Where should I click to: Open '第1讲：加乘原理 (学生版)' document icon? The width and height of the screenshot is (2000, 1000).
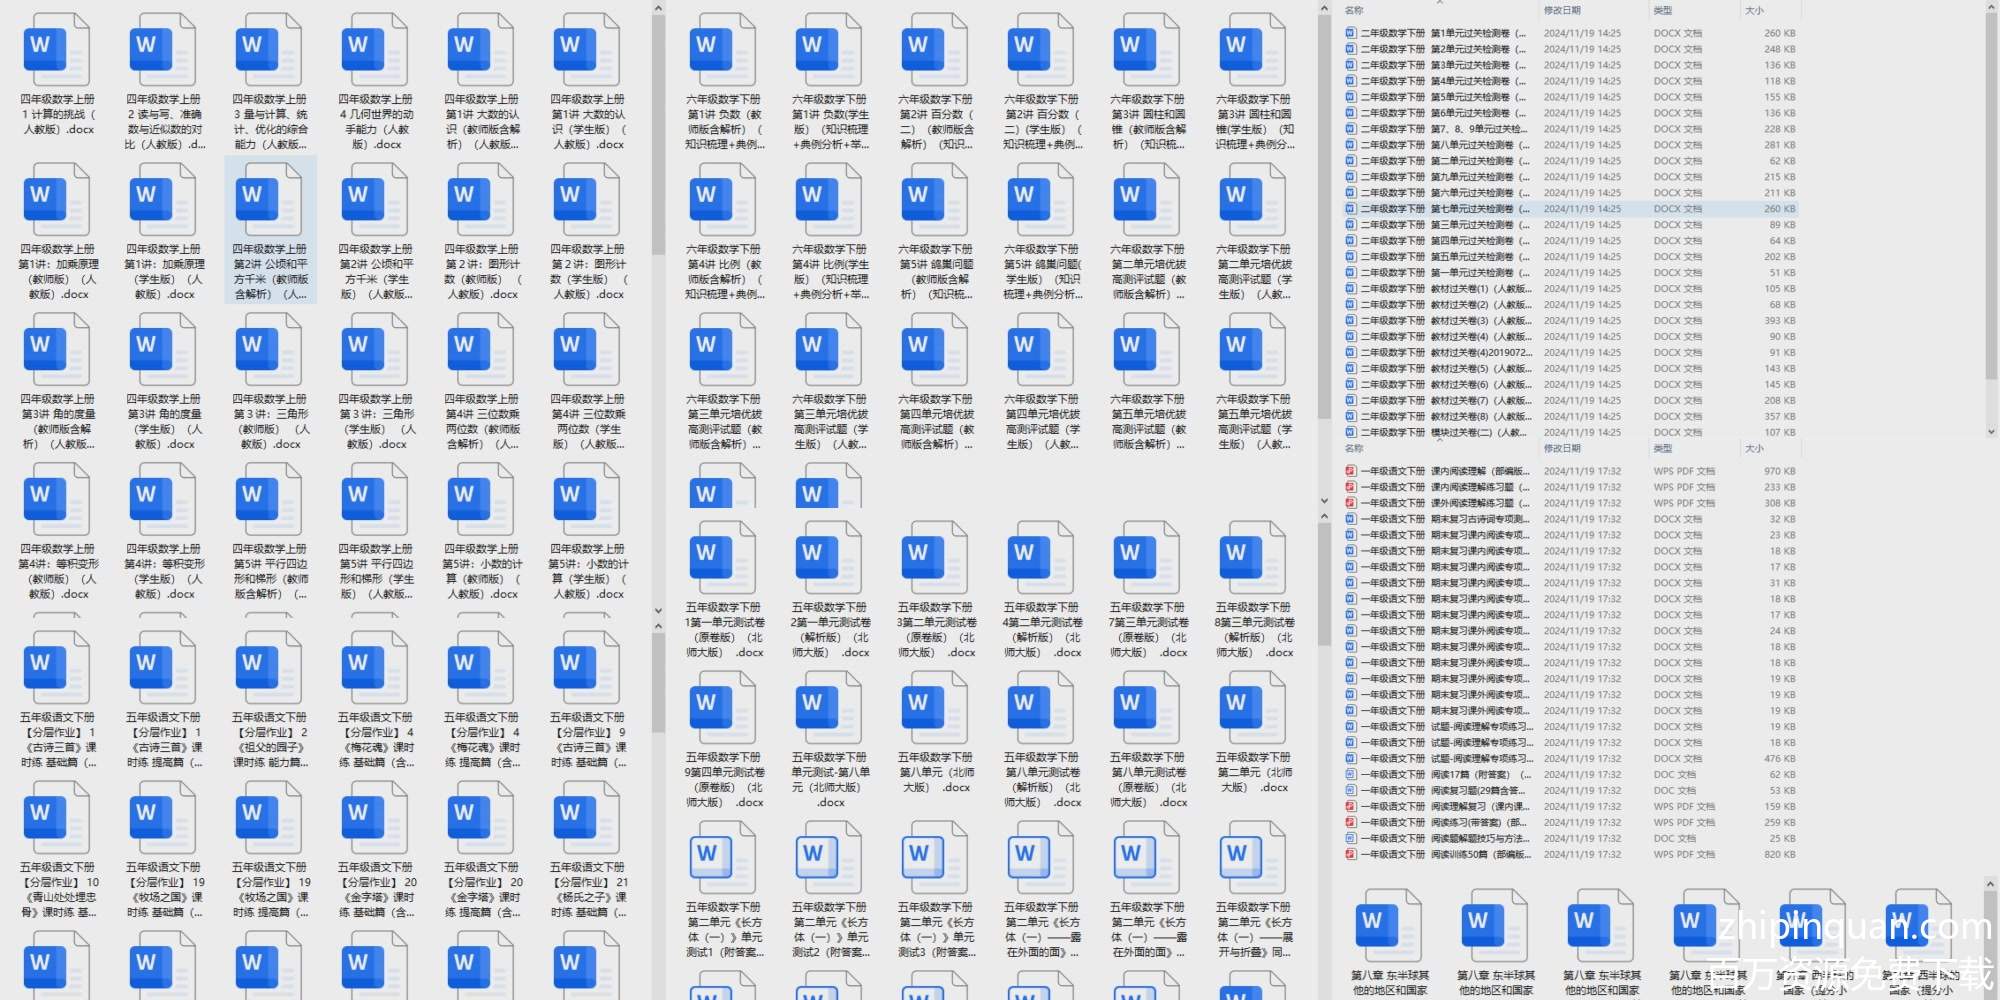(163, 200)
